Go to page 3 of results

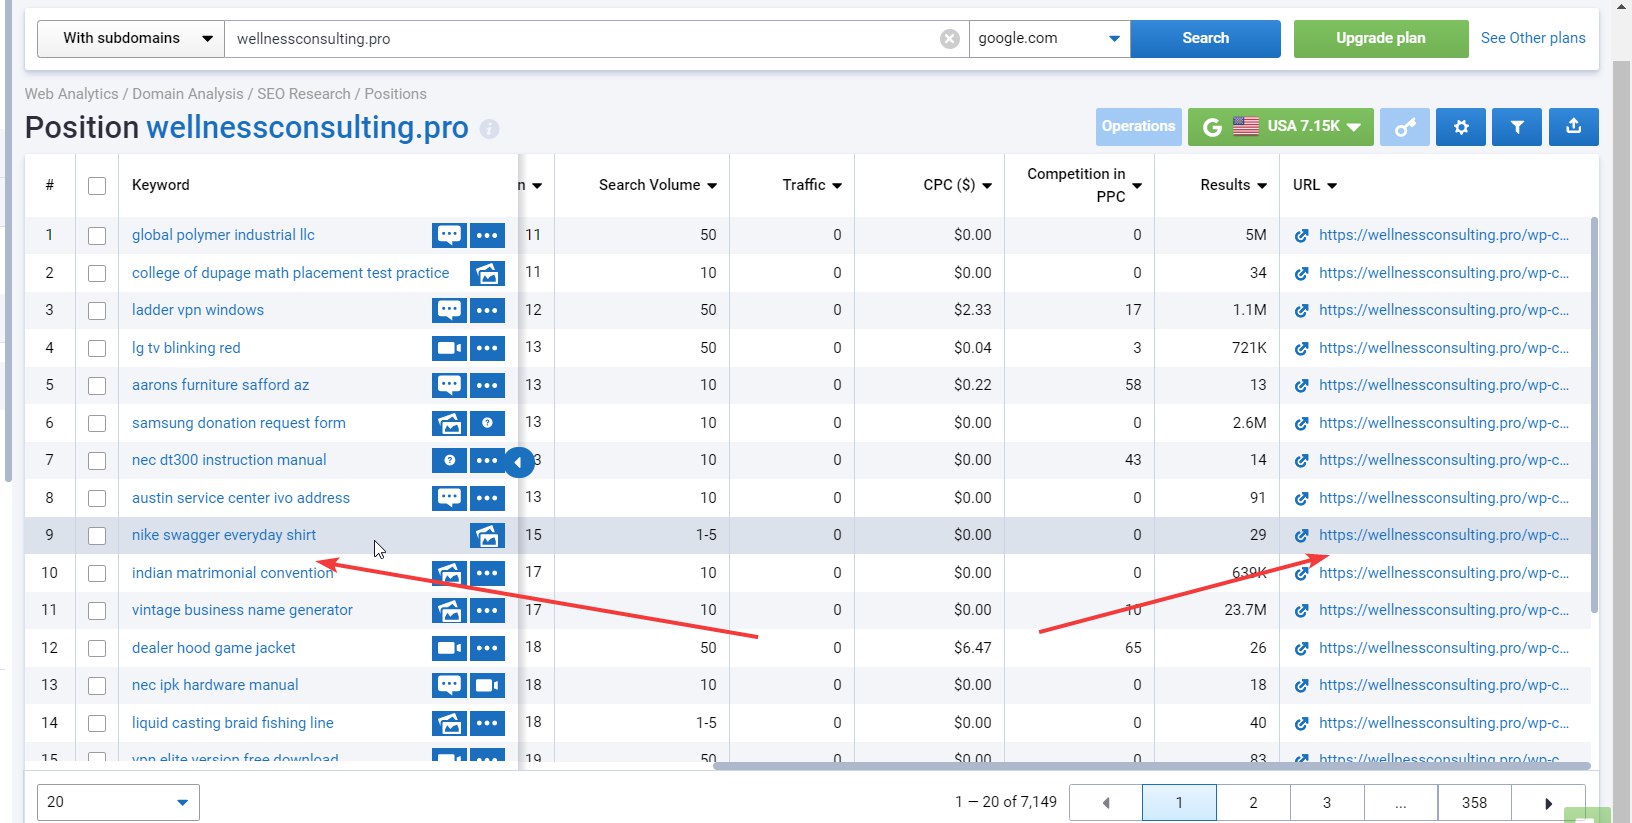[1327, 802]
